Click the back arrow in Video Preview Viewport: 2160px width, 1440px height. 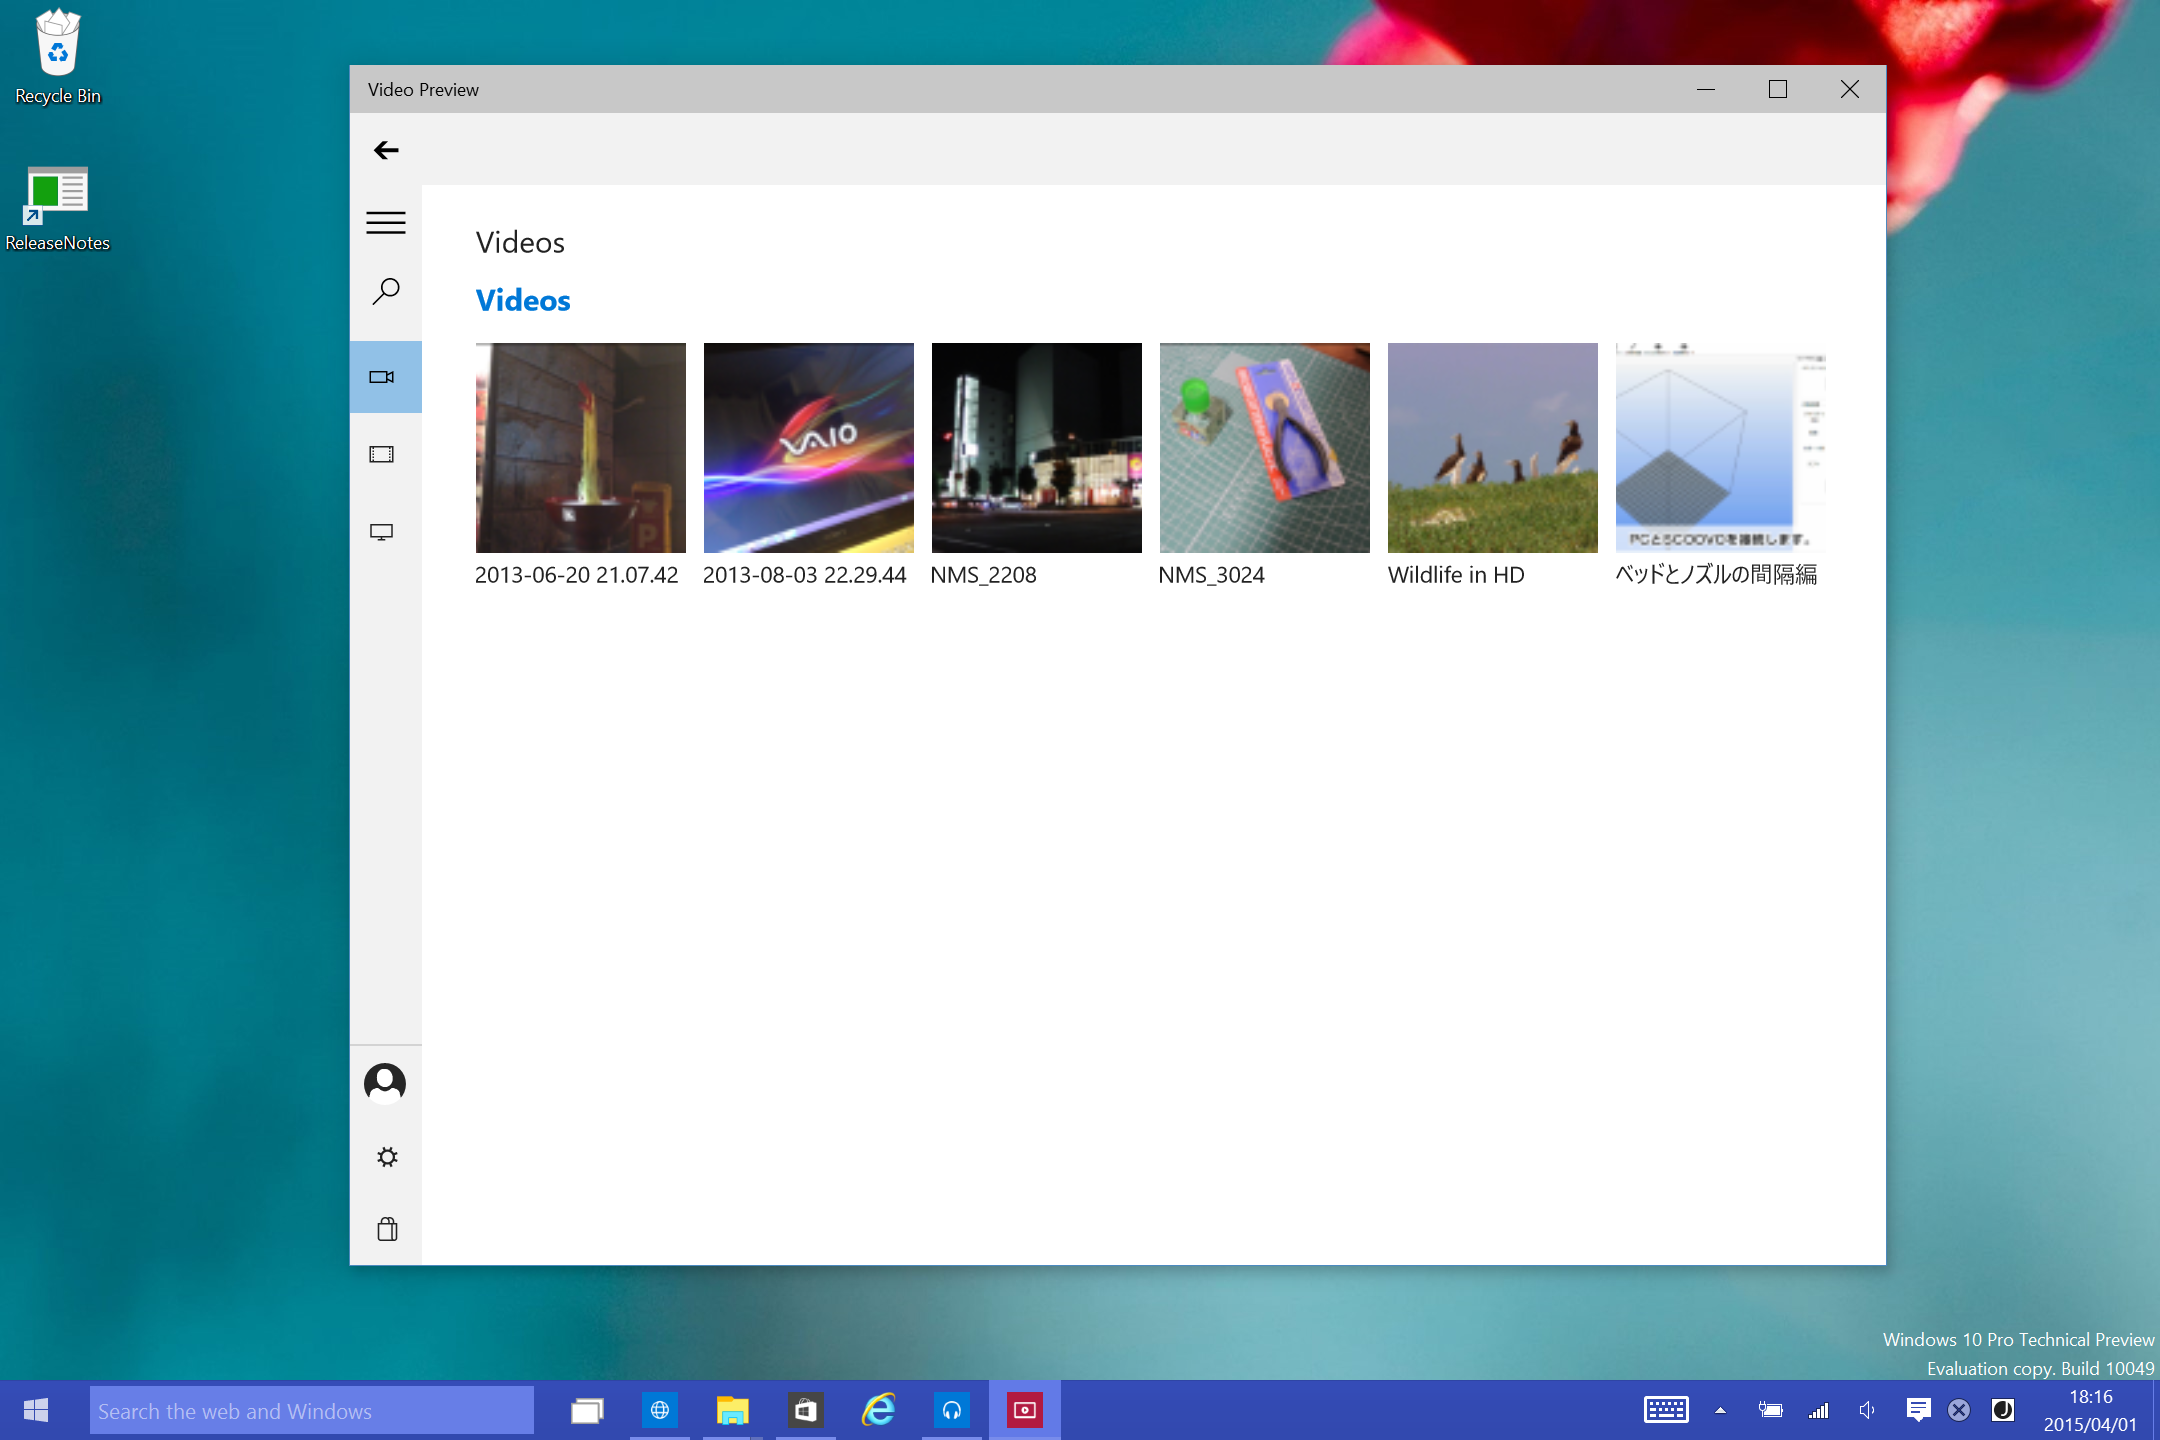click(386, 150)
